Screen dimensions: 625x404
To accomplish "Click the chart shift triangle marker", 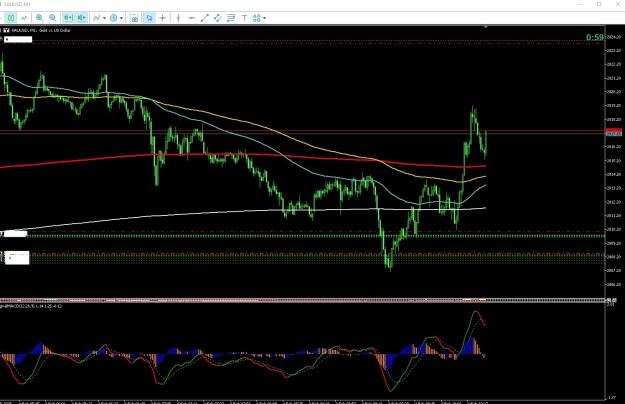I will [485, 27].
